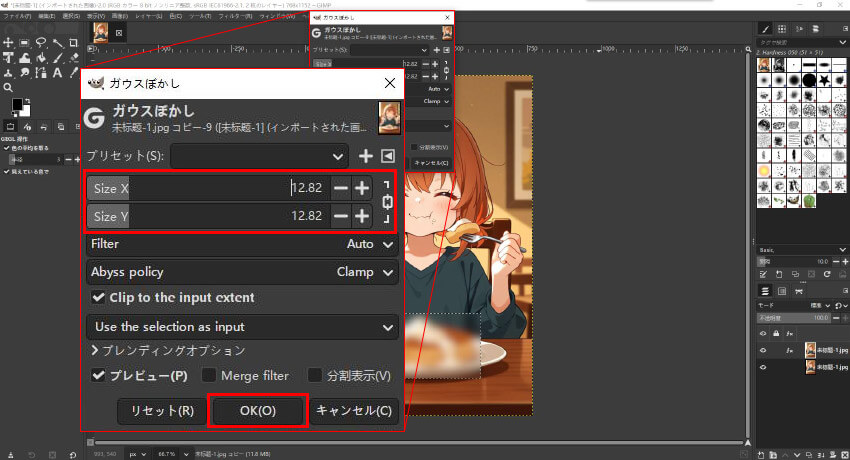Select the Clone stamp tool
850x460 pixels.
[x=8, y=73]
